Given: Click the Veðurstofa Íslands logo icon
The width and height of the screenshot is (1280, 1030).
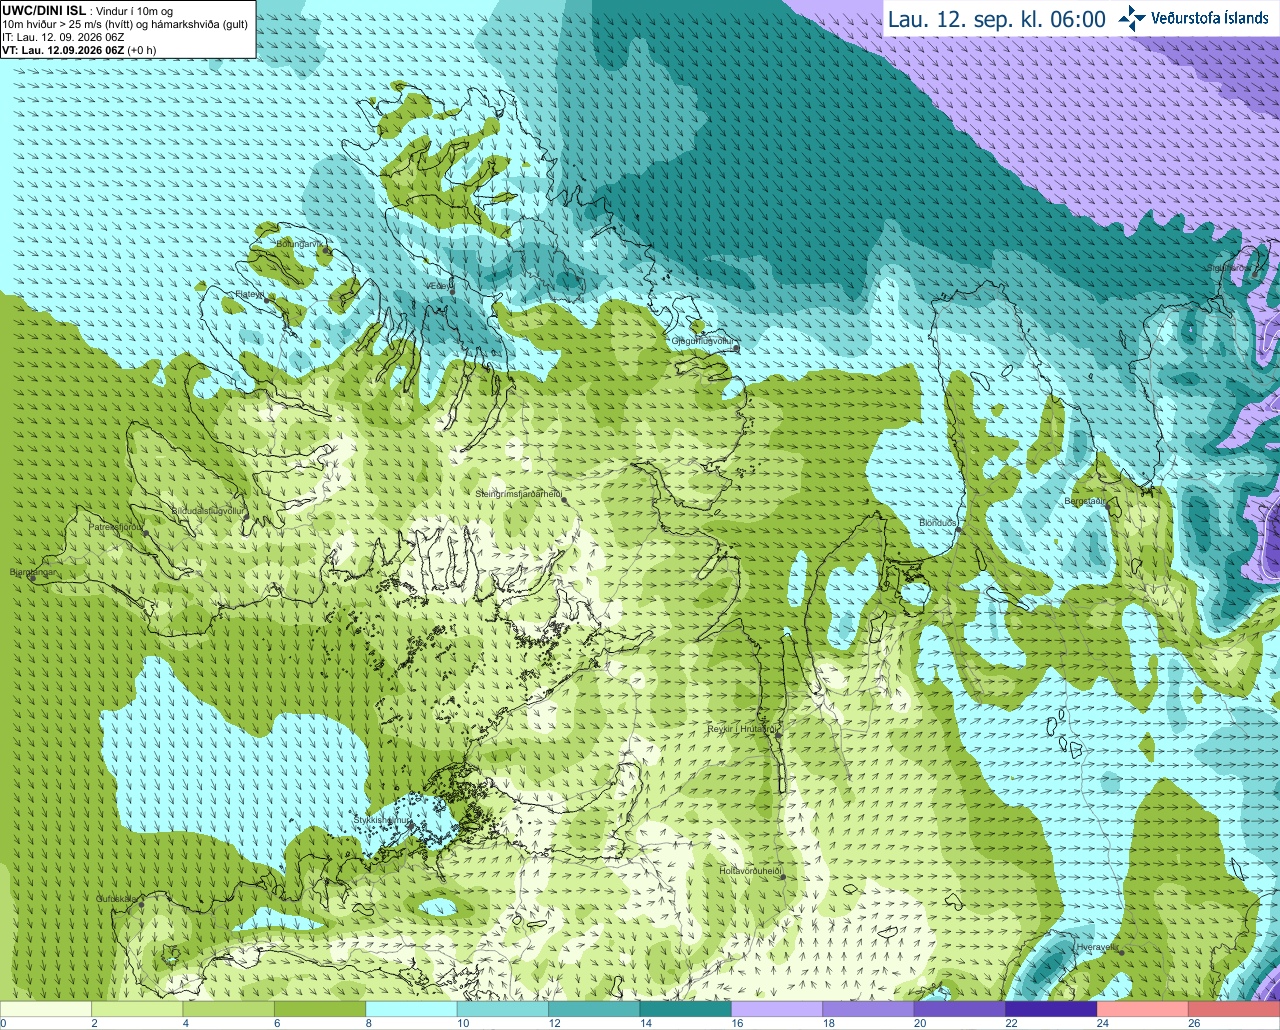Looking at the screenshot, I should (1131, 18).
